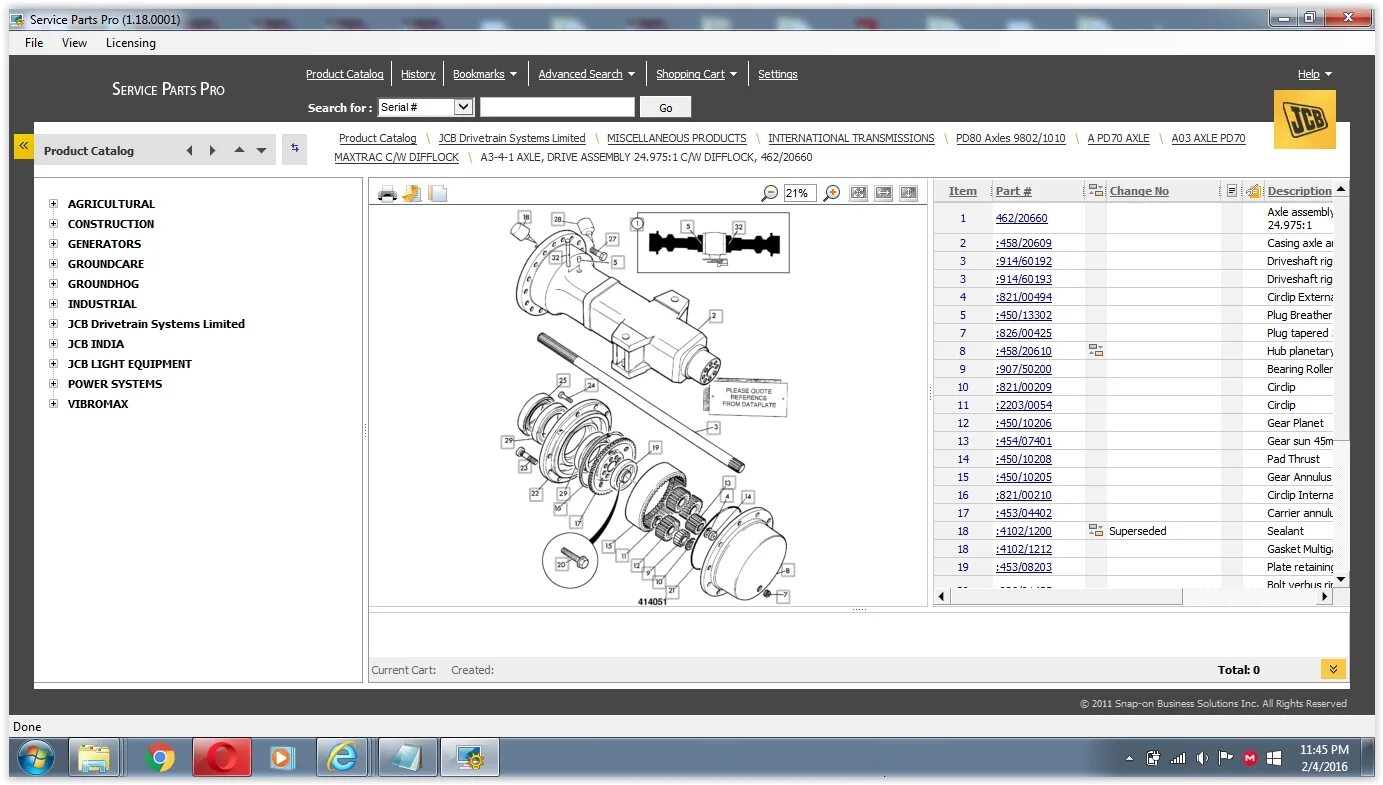Open the Settings page
1383x785 pixels.
coord(778,74)
